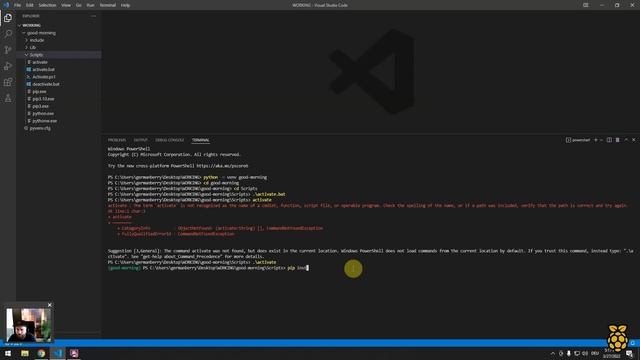This screenshot has width=640, height=360.
Task: Switch to the Problems tab
Action: (x=117, y=140)
